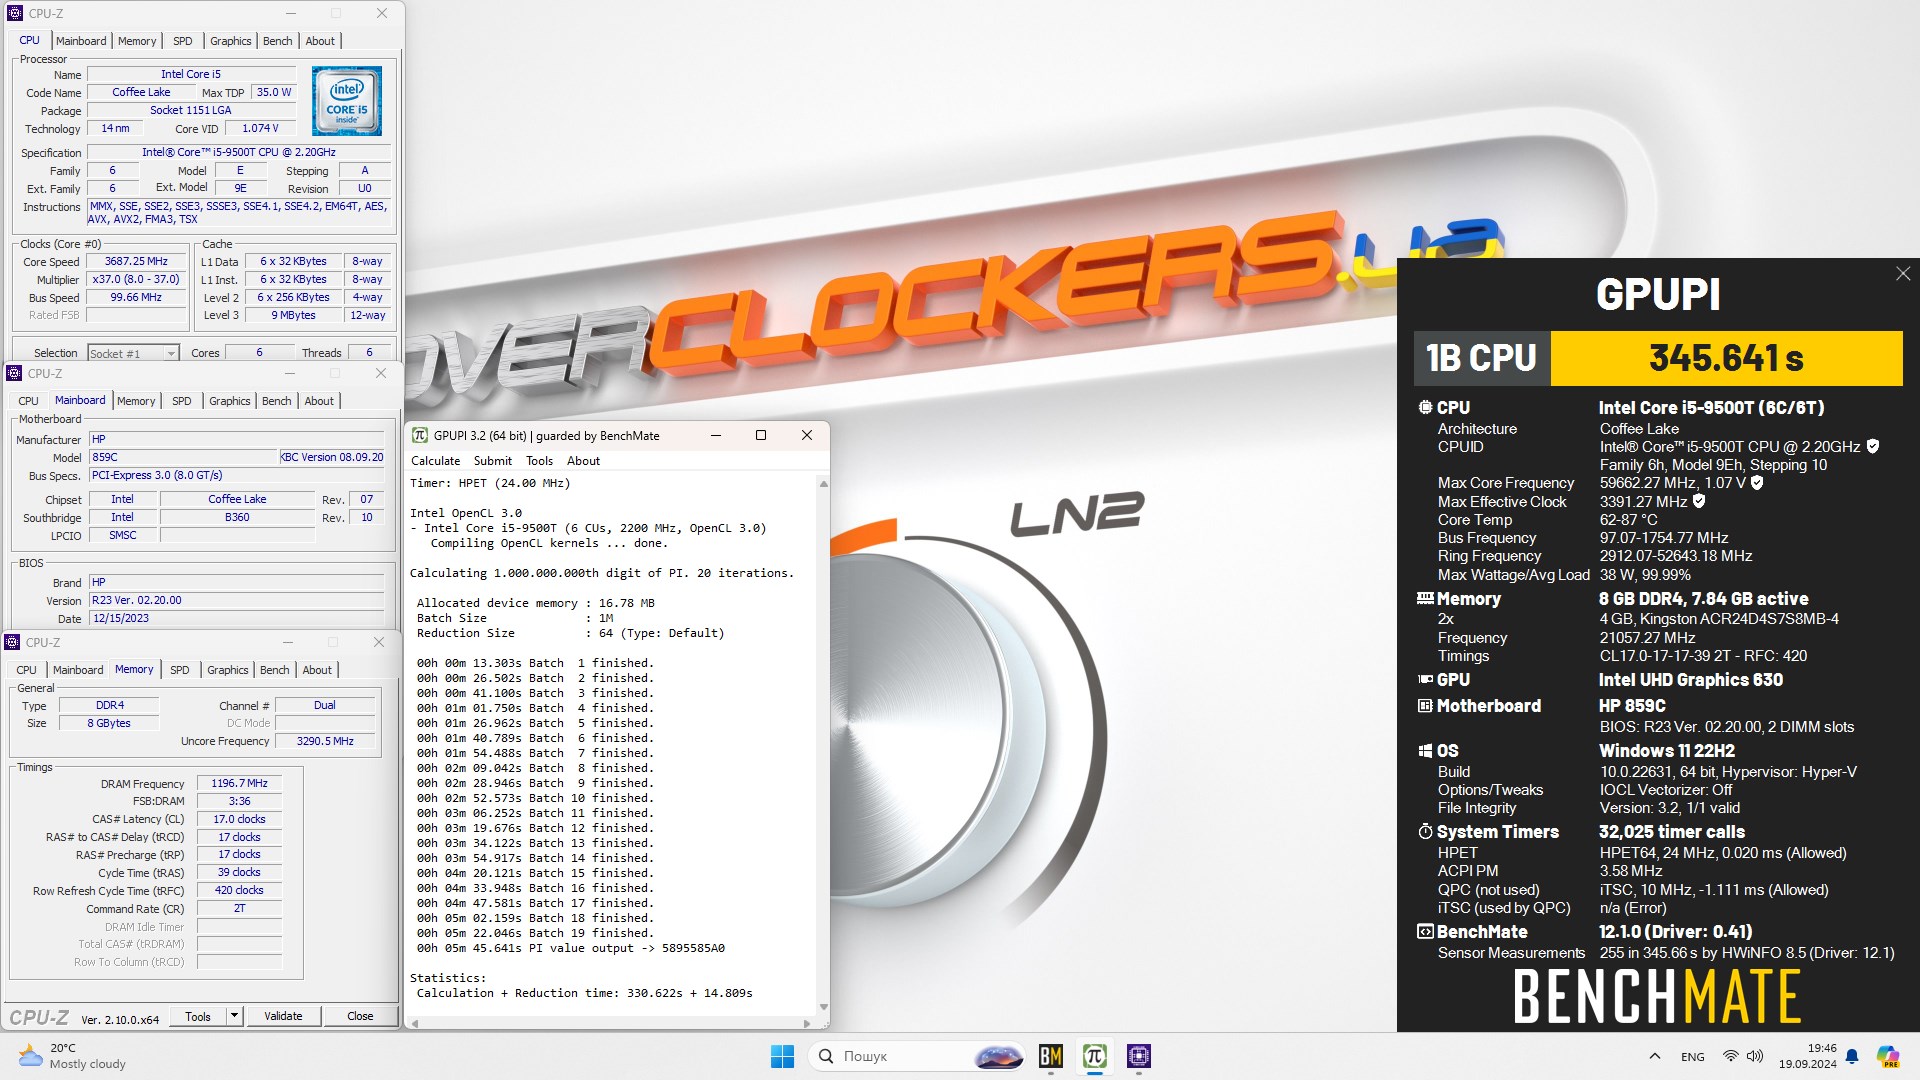Viewport: 1920px width, 1080px height.
Task: Open Copilot preview icon in the tray
Action: click(x=1887, y=1056)
